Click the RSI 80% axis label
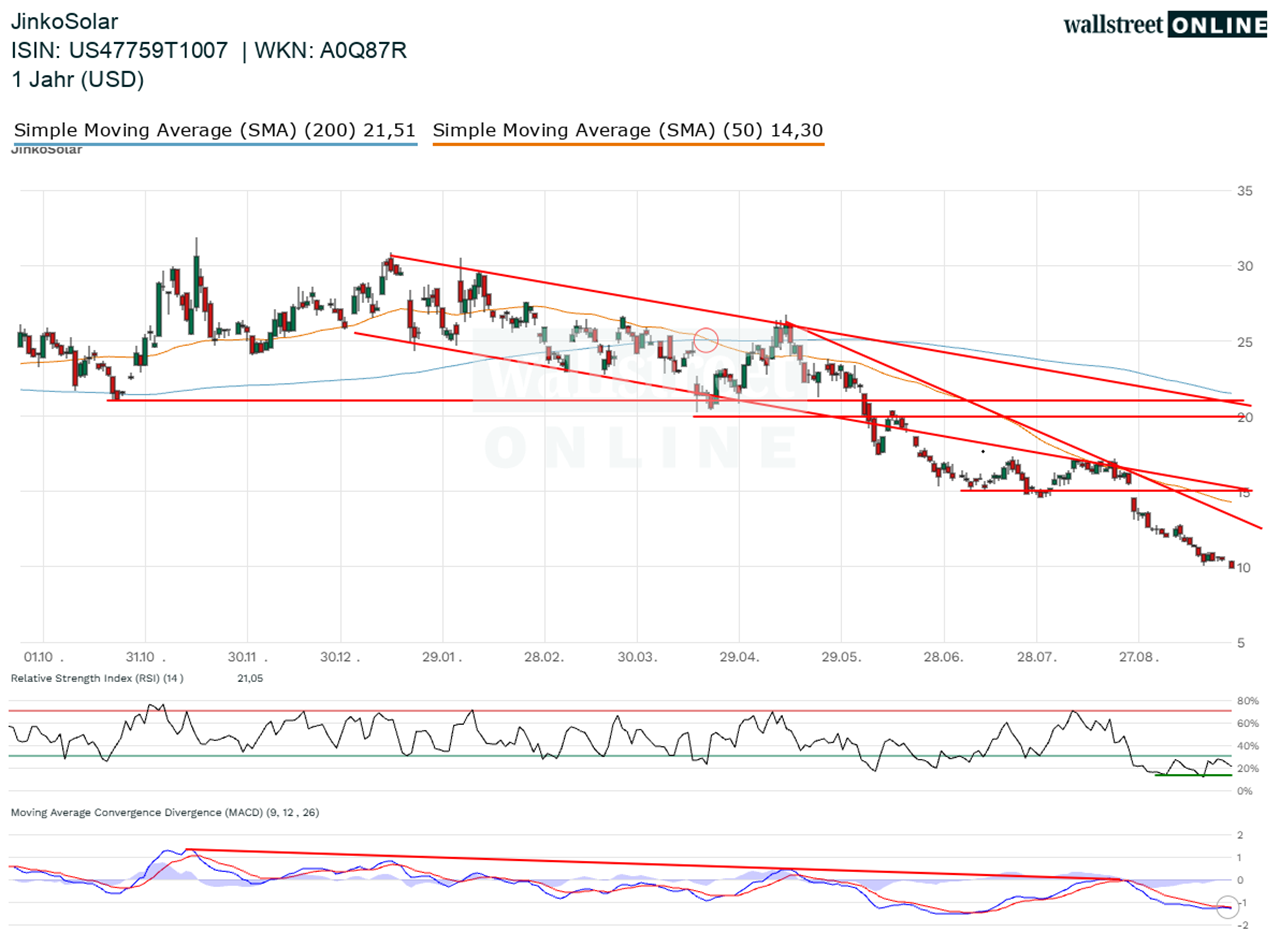Image resolution: width=1280 pixels, height=940 pixels. (1247, 700)
